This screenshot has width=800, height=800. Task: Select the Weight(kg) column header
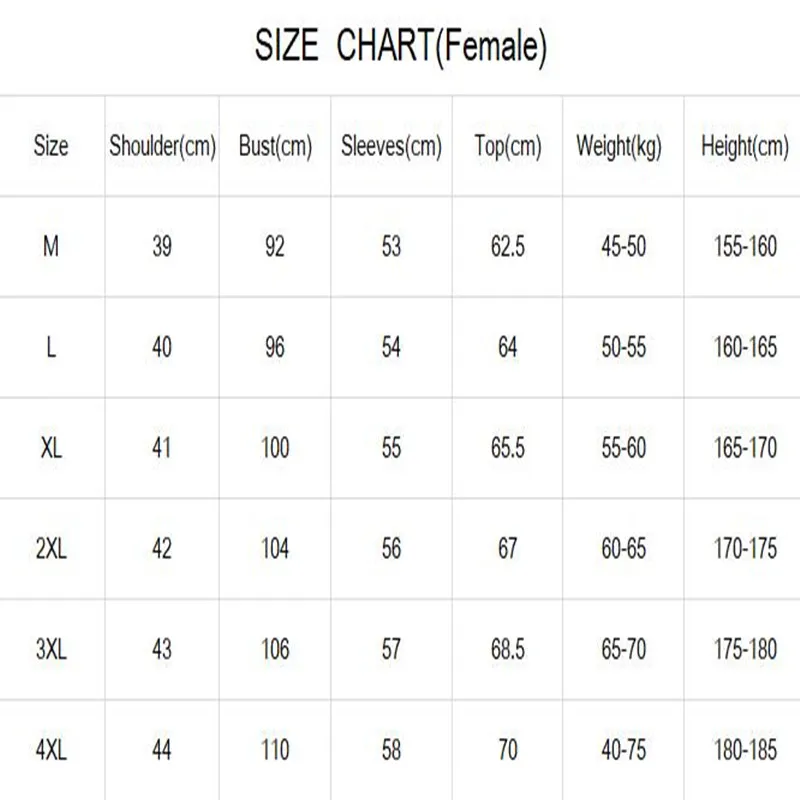coord(624,146)
